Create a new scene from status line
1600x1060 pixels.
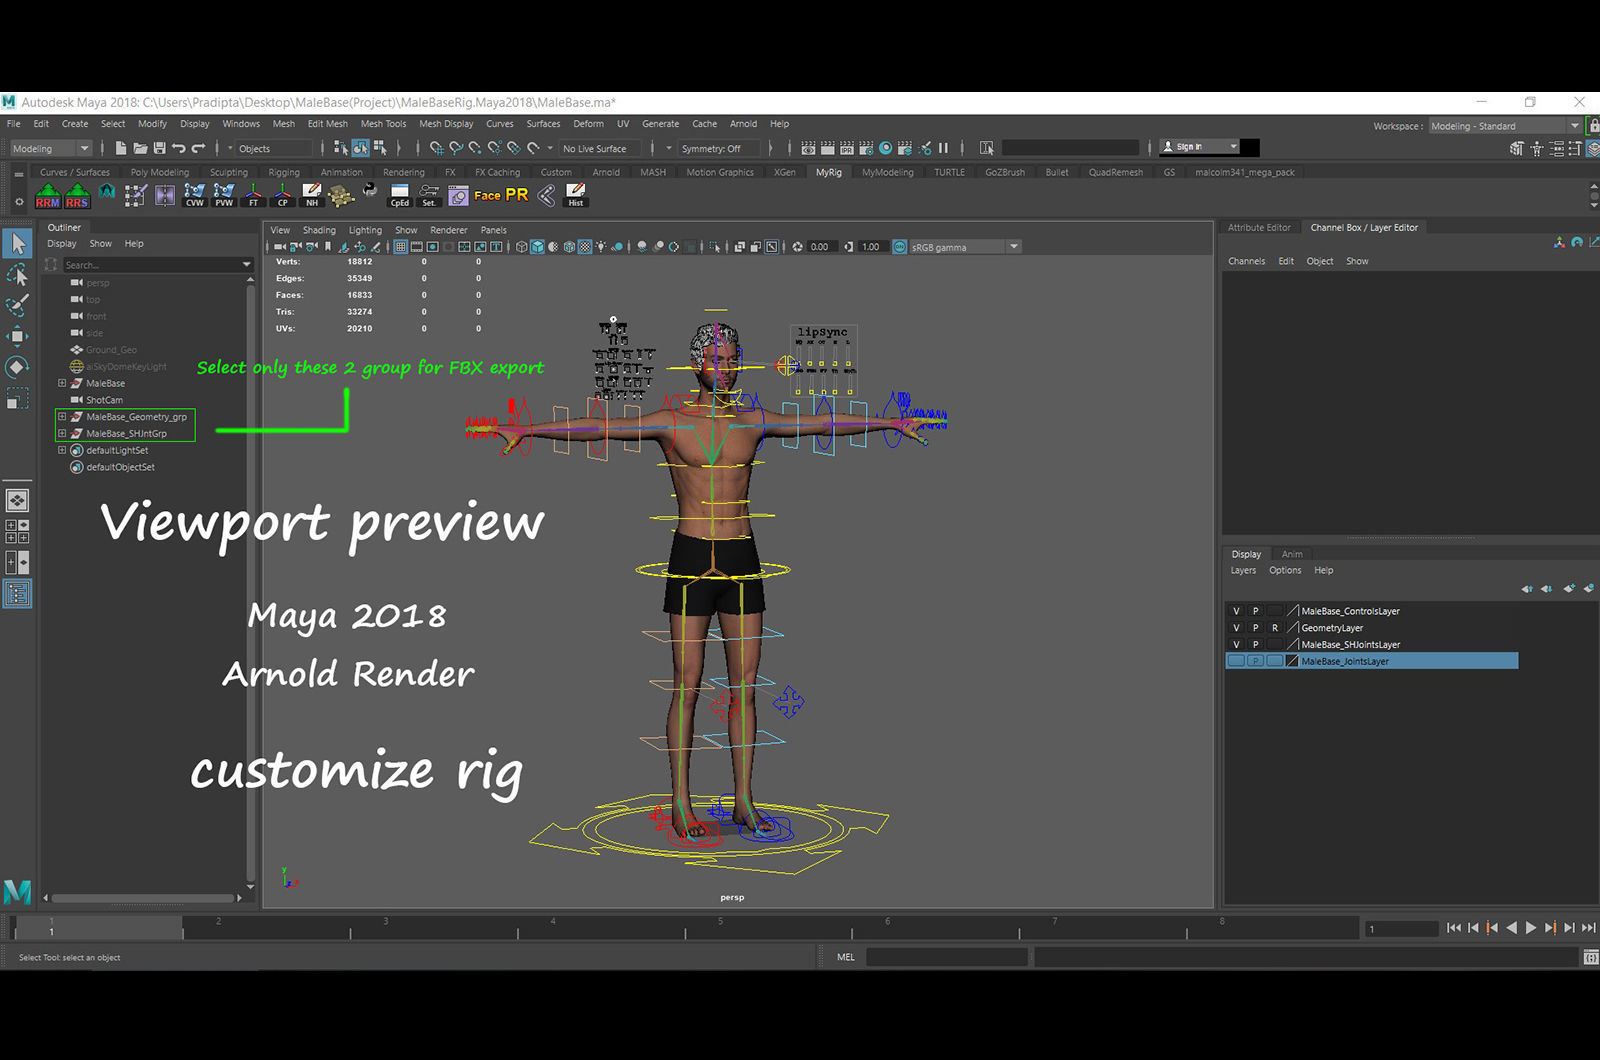tap(121, 148)
